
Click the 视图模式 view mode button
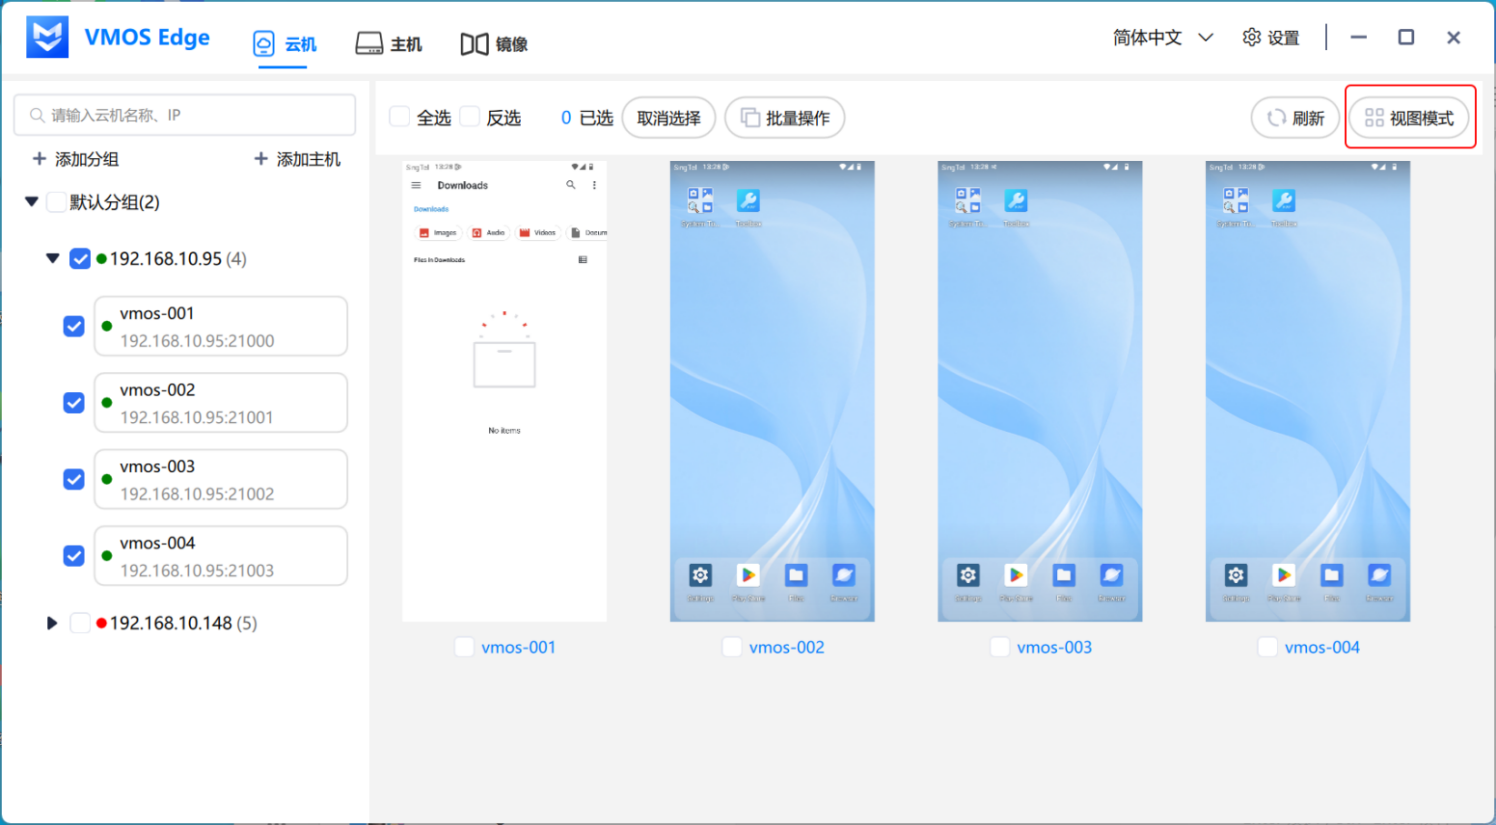click(x=1409, y=118)
